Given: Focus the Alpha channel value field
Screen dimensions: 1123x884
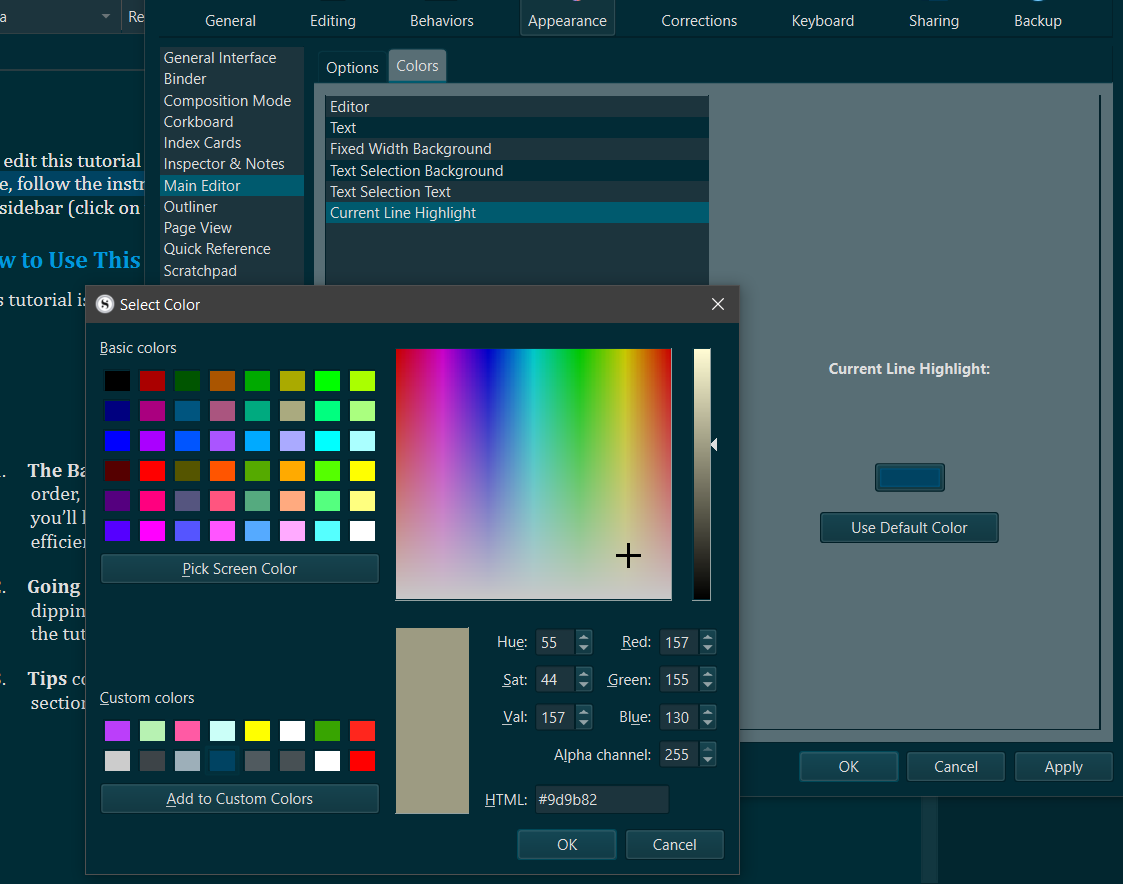Looking at the screenshot, I should (679, 754).
